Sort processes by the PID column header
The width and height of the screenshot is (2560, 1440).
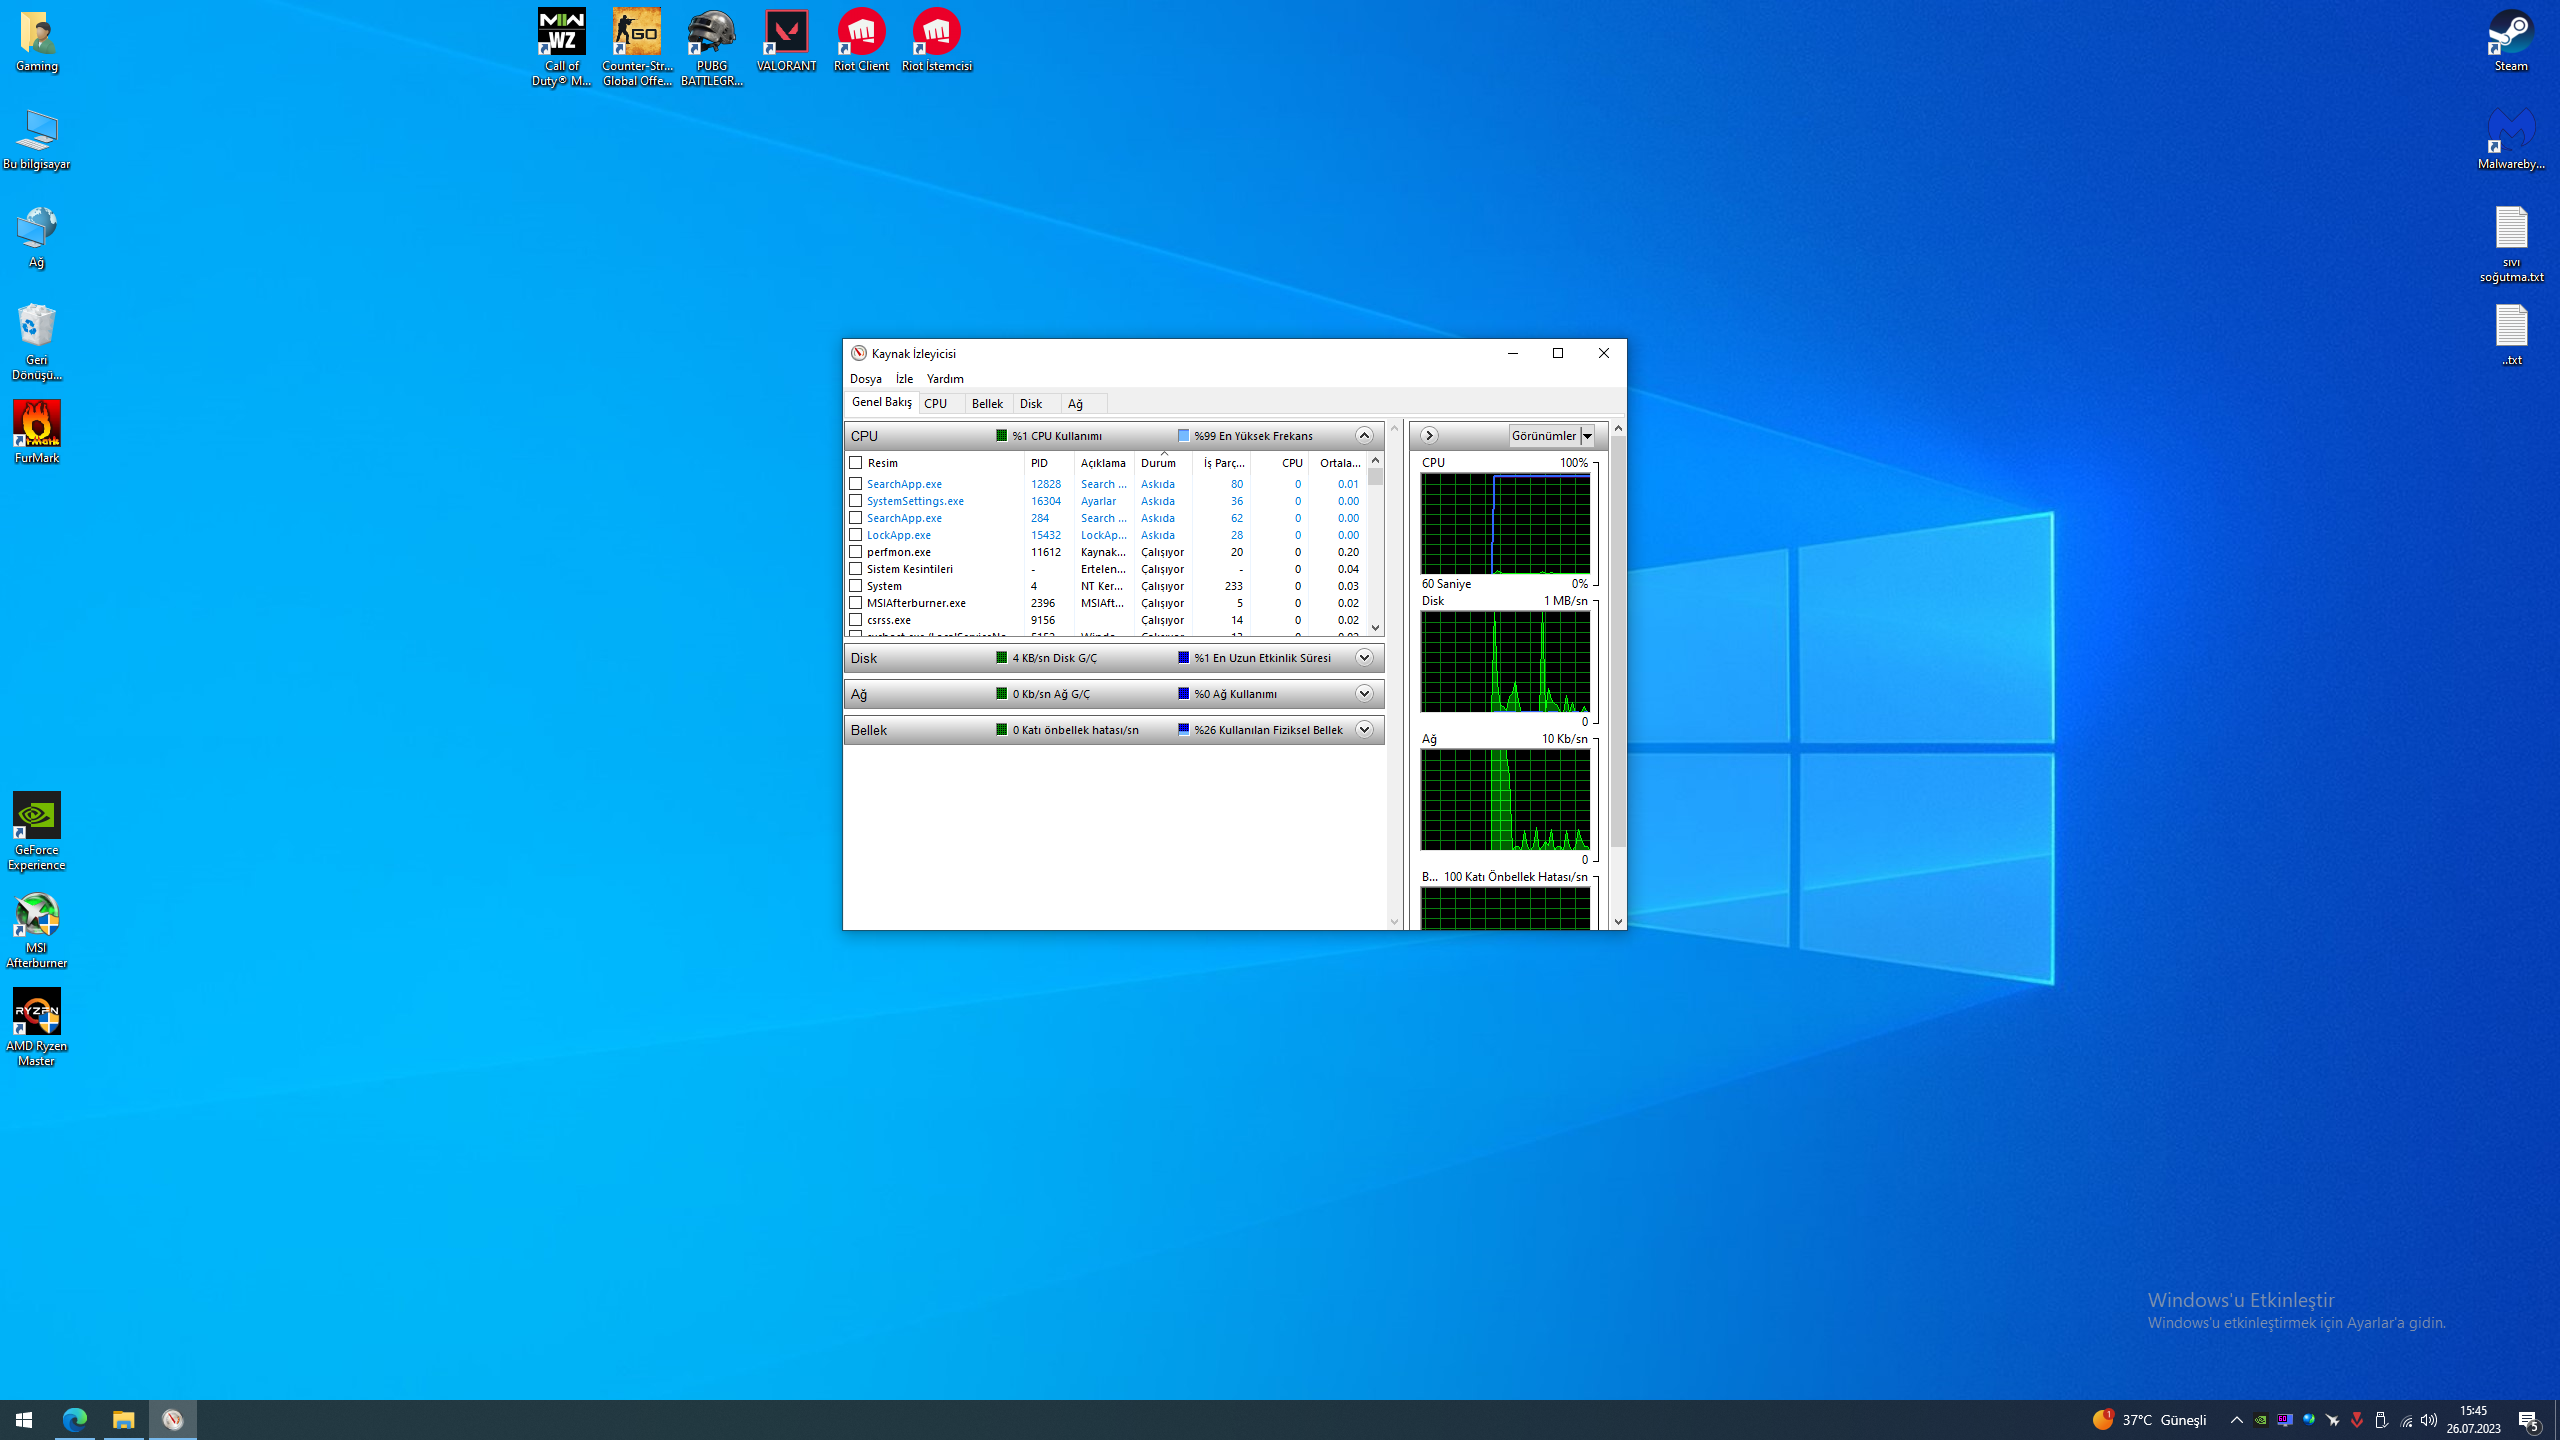(x=1040, y=463)
